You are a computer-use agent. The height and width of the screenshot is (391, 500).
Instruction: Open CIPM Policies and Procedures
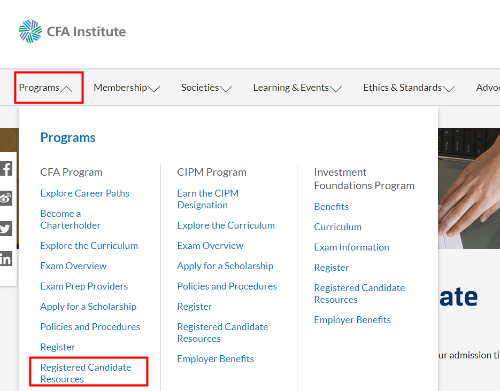[227, 286]
